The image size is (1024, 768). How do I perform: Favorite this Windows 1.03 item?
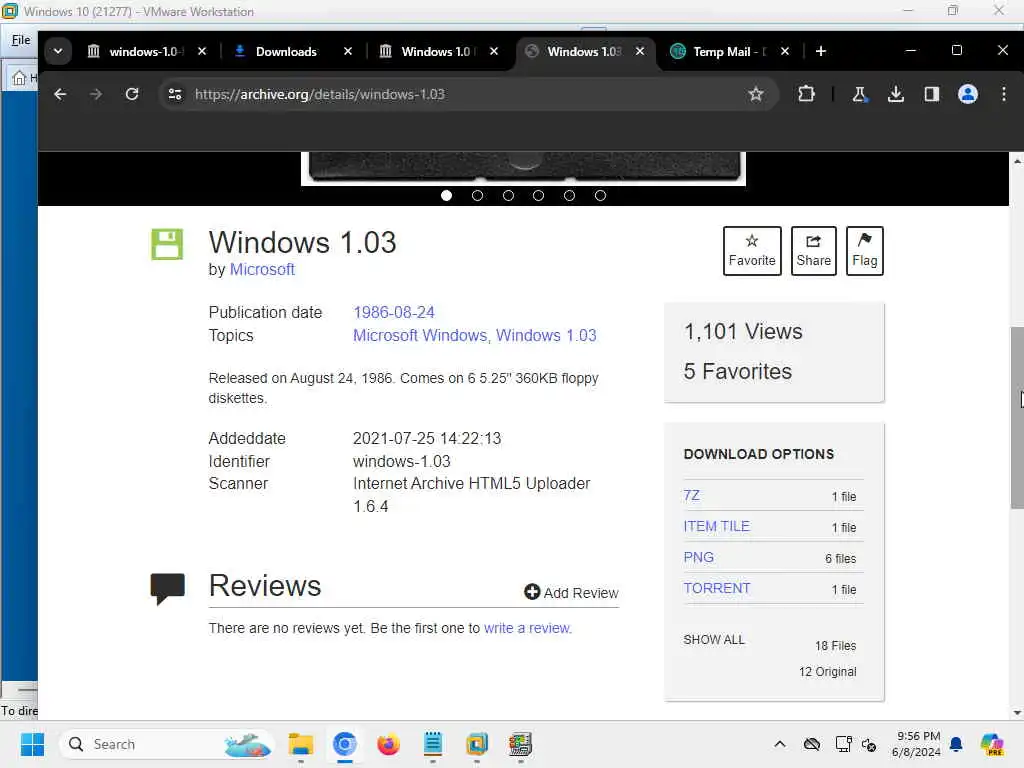752,251
